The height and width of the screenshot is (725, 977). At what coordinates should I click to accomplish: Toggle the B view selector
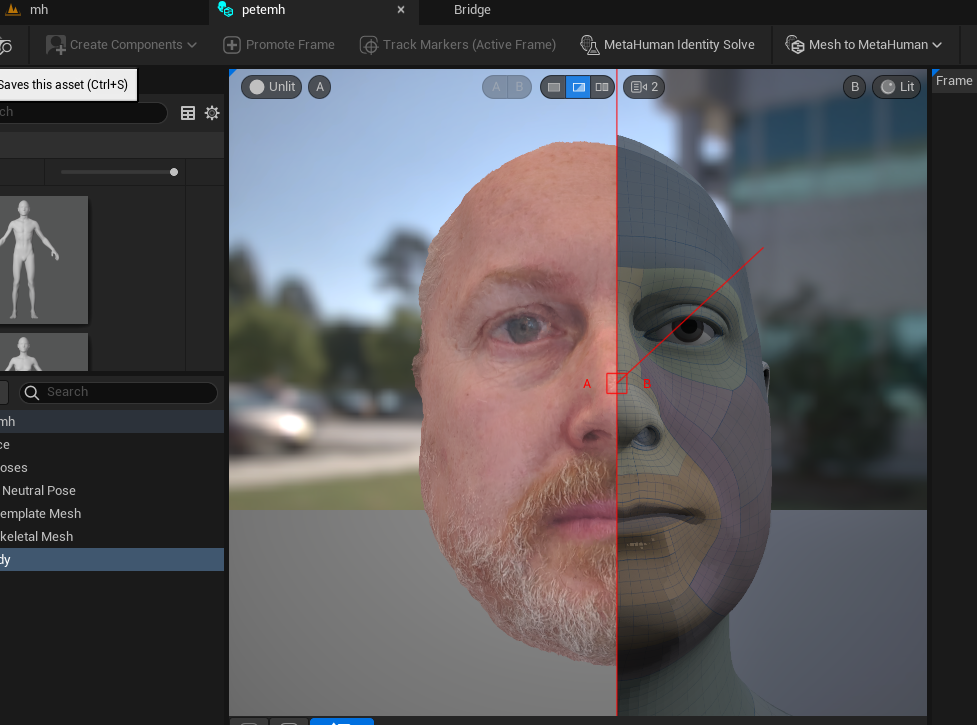point(519,87)
